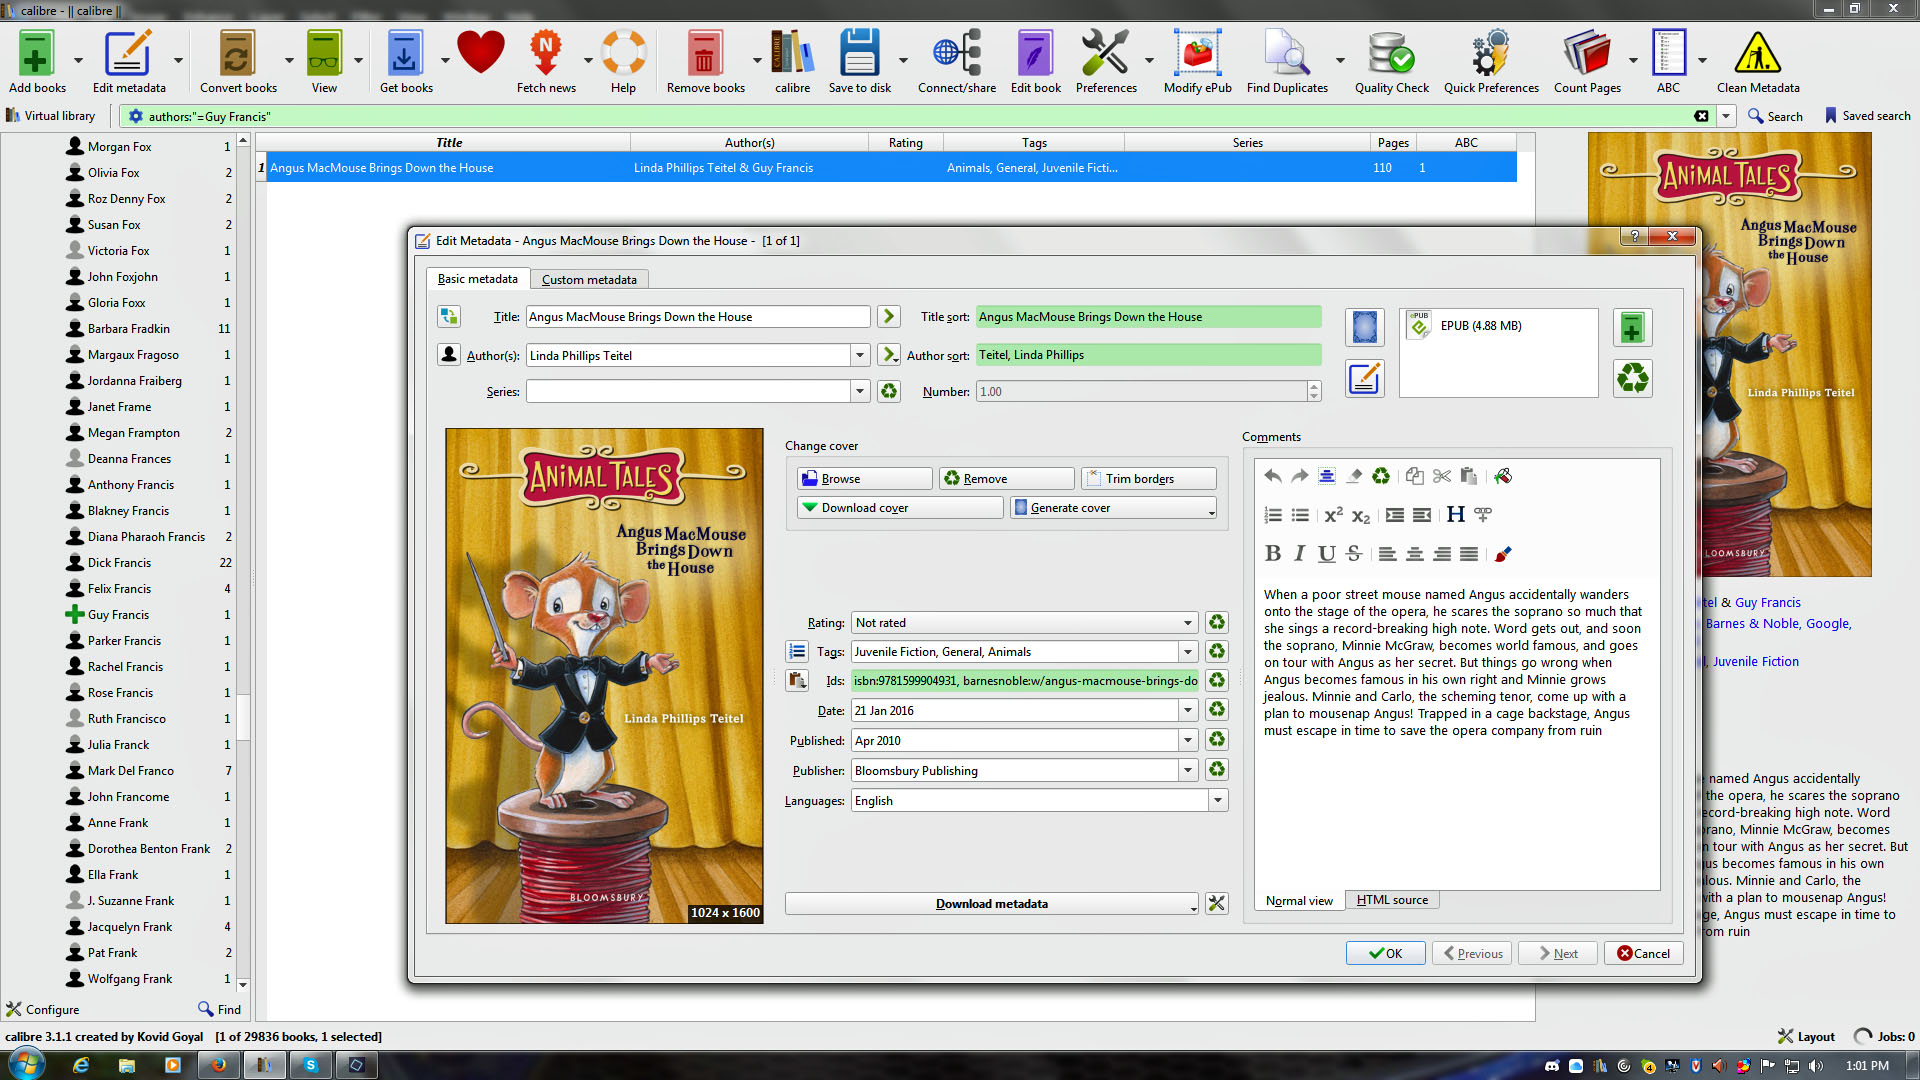1920x1080 pixels.
Task: Switch to the Custom metadata tab
Action: click(x=588, y=280)
